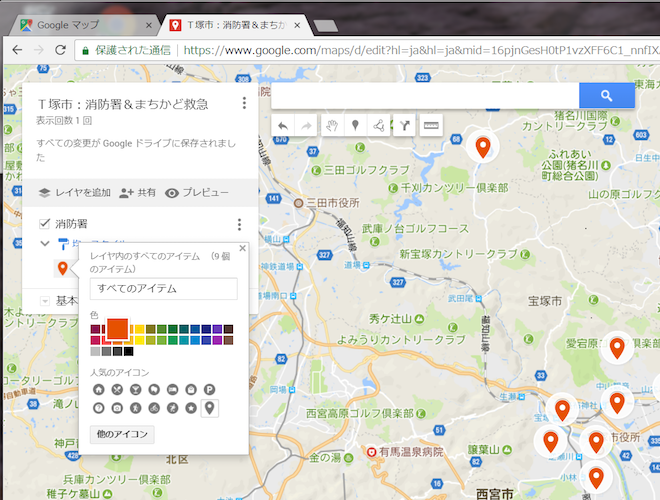This screenshot has width=660, height=500.
Task: Toggle the 消防署 layer checkbox
Action: [44, 223]
